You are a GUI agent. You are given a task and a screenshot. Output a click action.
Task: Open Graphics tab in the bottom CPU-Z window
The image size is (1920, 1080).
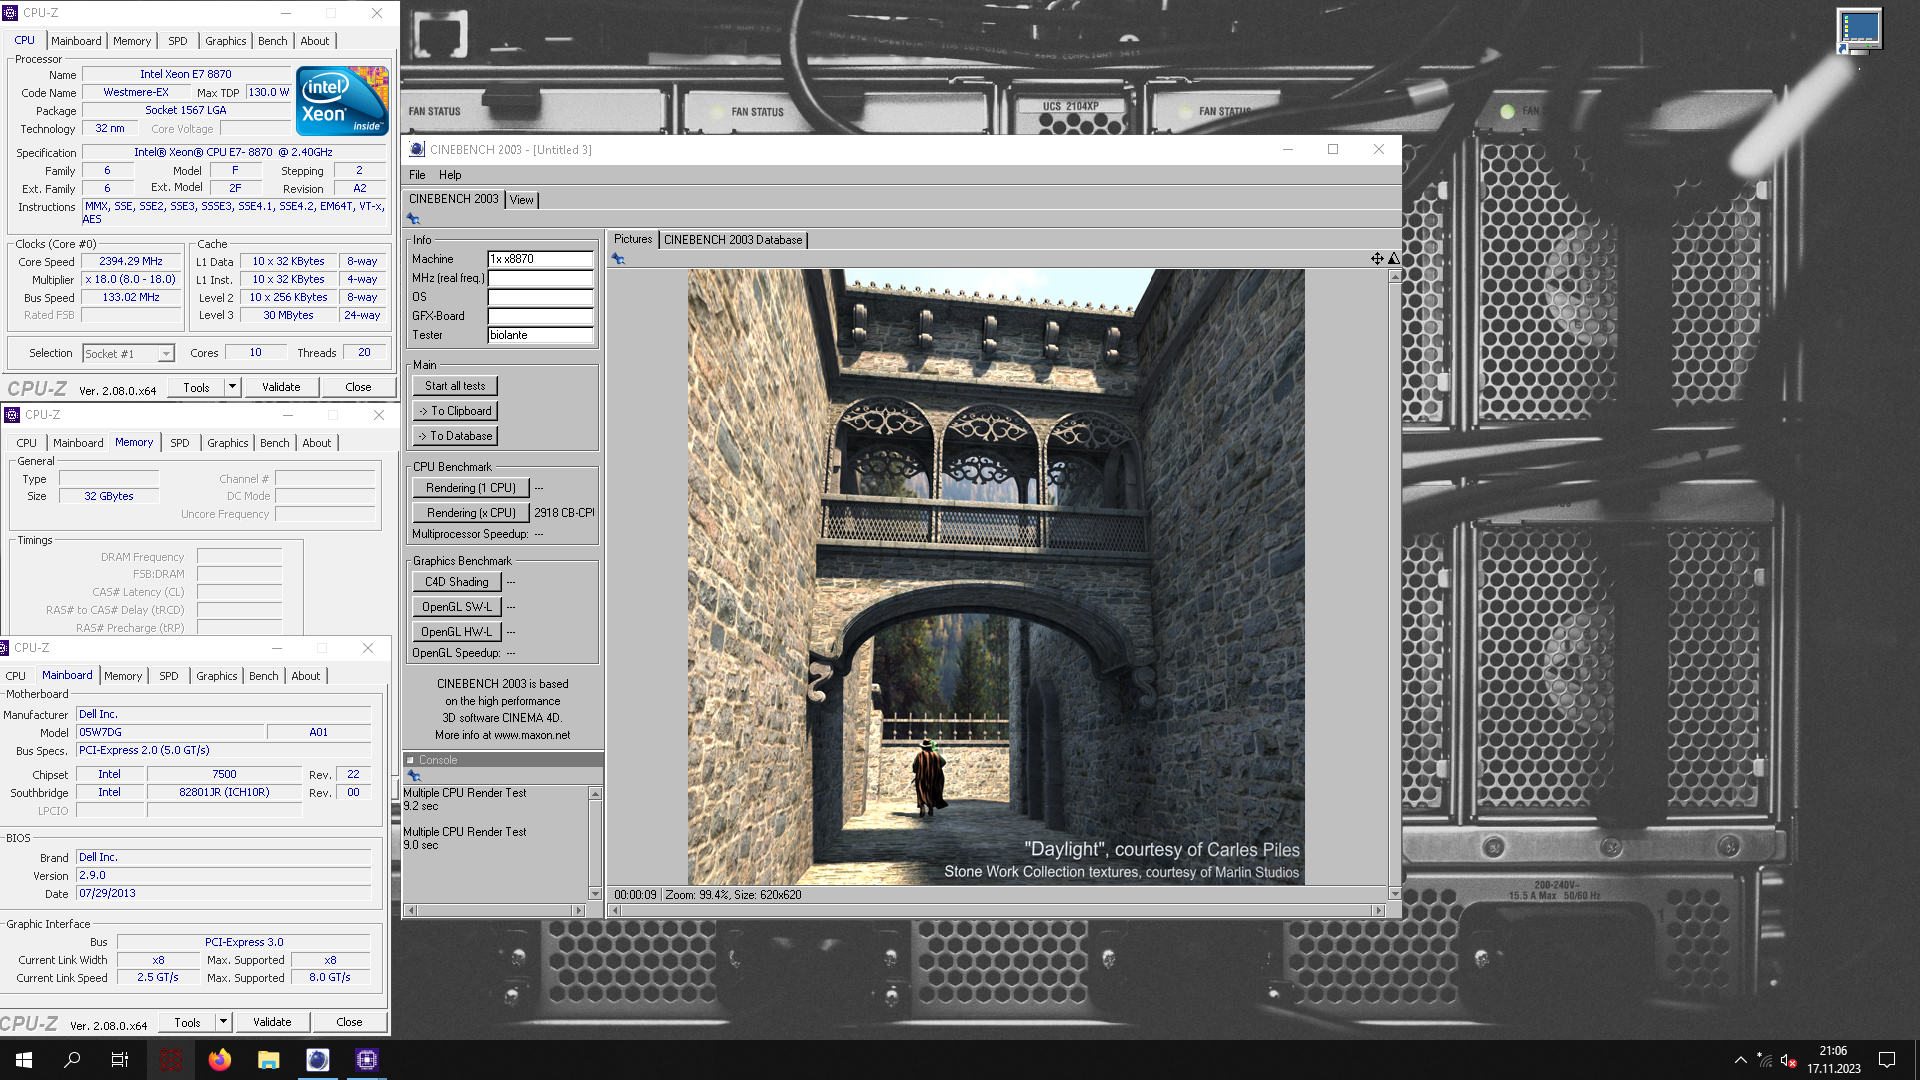coord(217,676)
